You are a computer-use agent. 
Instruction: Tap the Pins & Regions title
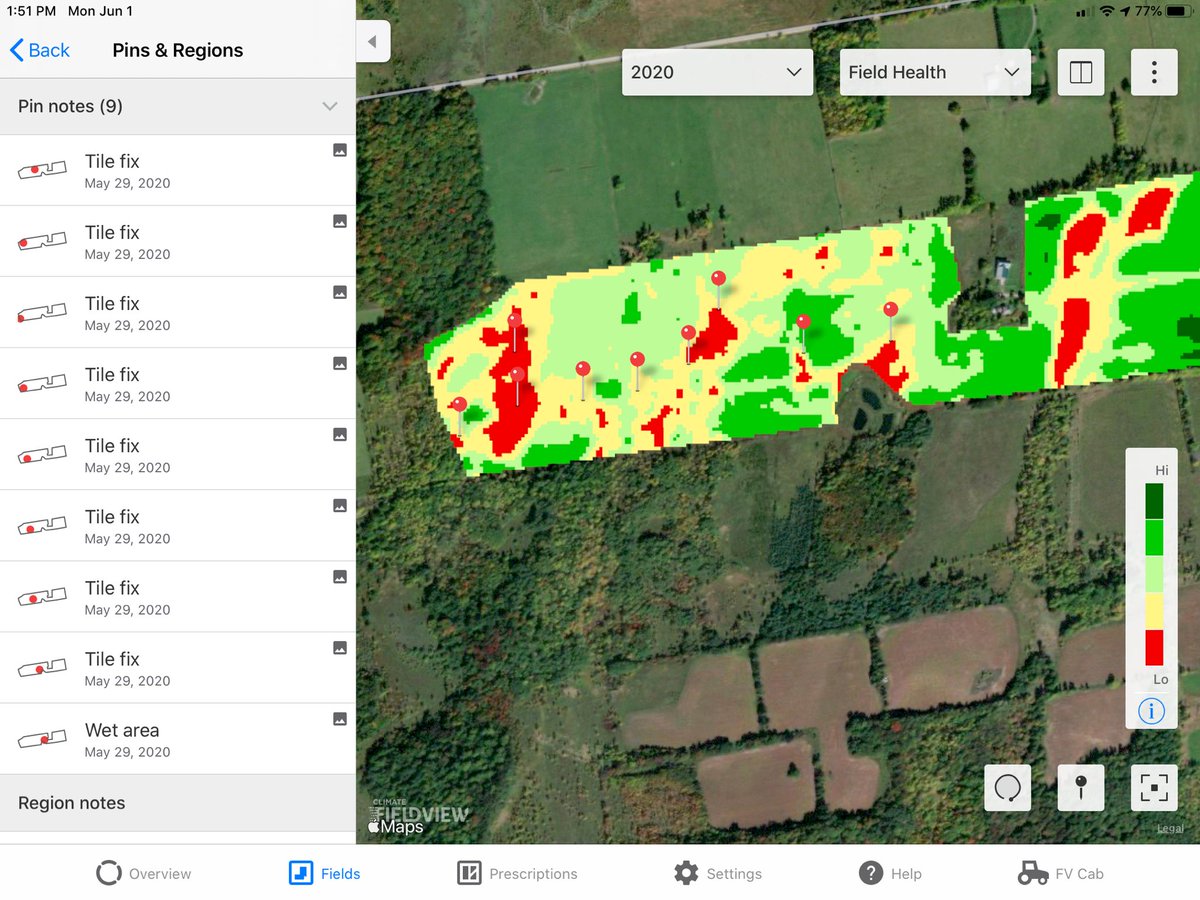178,50
